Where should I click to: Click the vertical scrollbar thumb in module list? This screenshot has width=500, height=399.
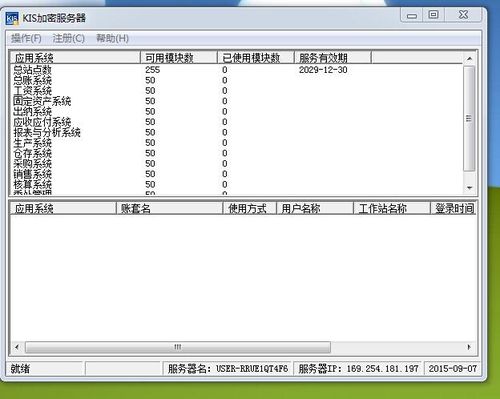click(469, 119)
